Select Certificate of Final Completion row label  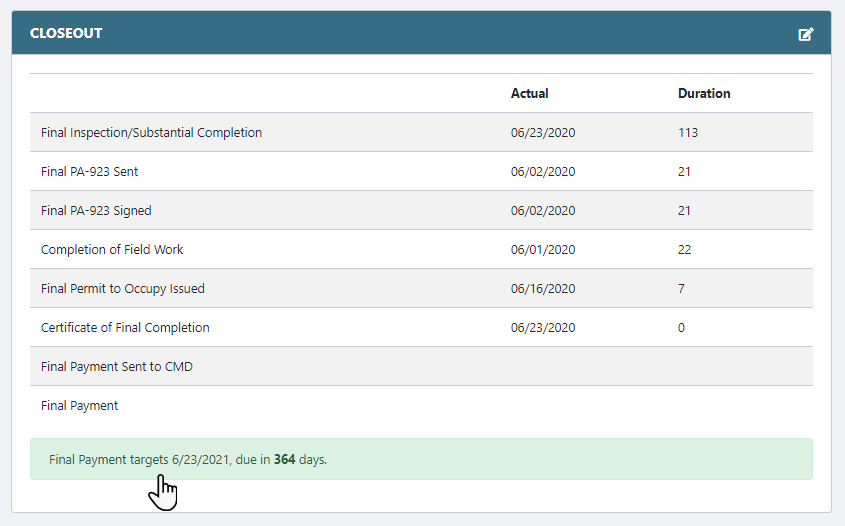point(125,327)
